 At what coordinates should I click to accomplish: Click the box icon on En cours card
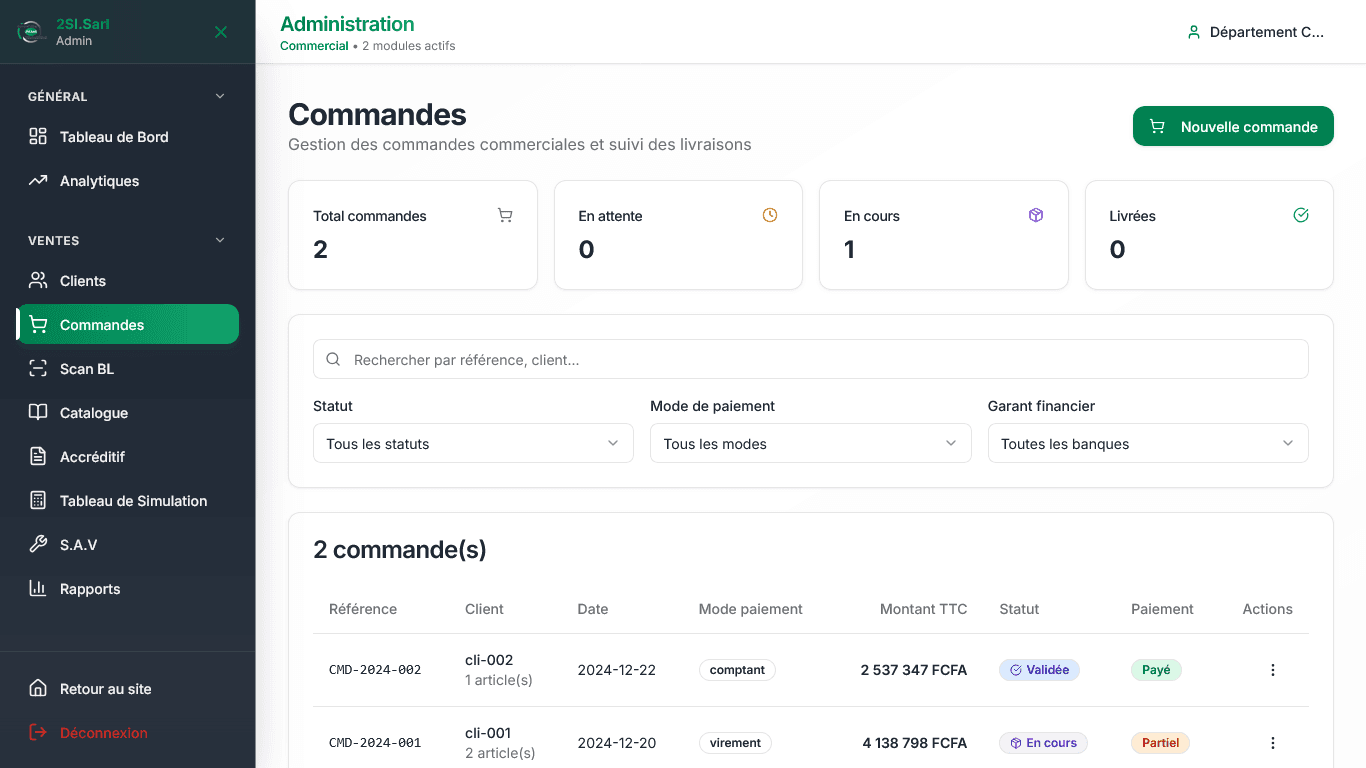(1036, 215)
